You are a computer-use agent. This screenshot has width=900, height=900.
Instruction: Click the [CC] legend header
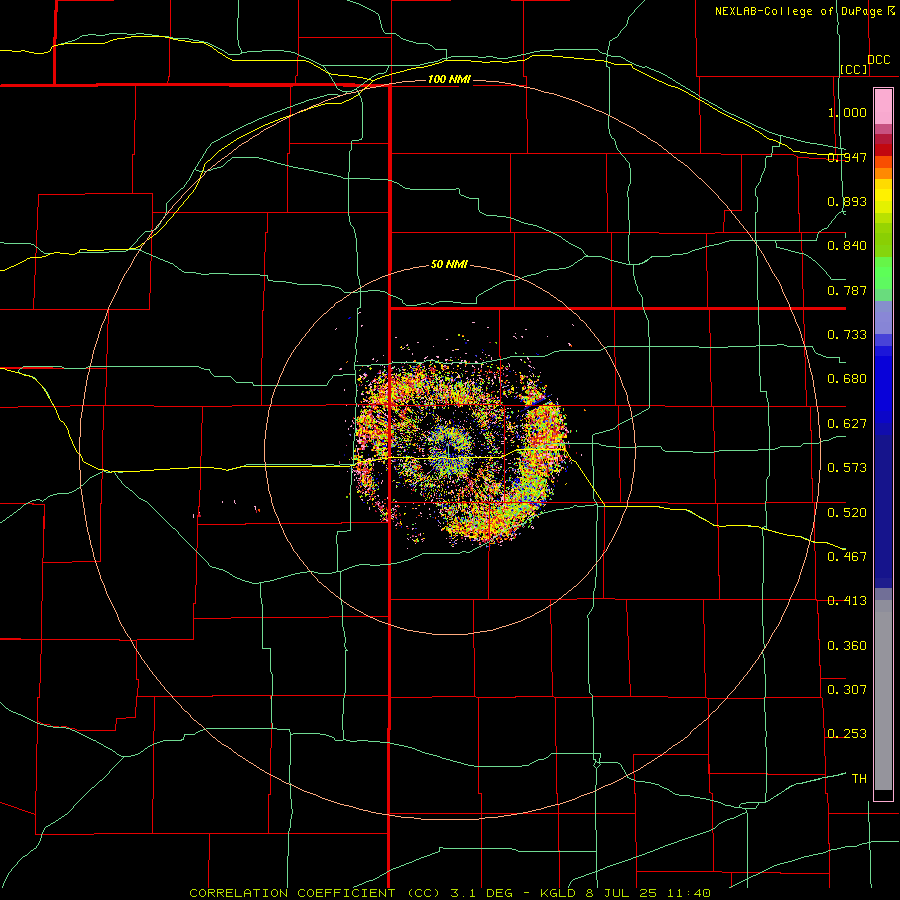coord(854,70)
